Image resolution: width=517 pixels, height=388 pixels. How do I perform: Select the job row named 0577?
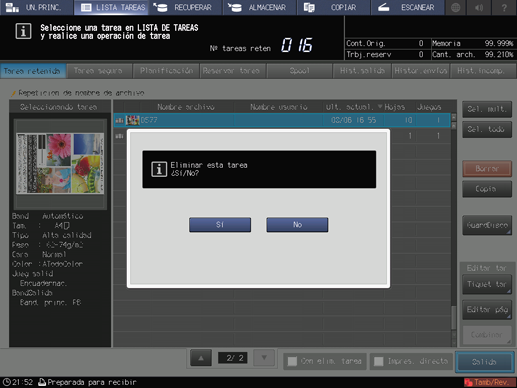click(x=282, y=120)
